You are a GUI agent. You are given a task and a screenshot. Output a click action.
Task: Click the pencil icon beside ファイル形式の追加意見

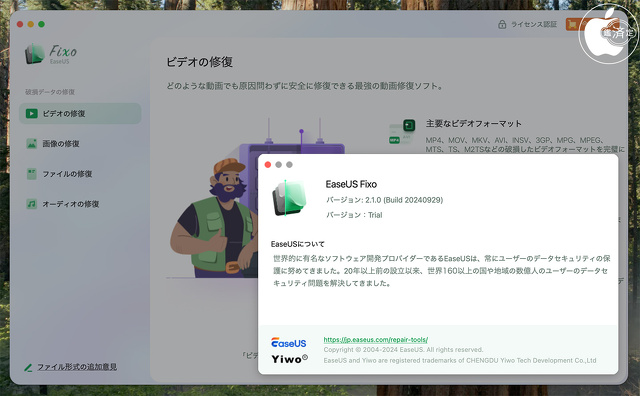pos(28,368)
